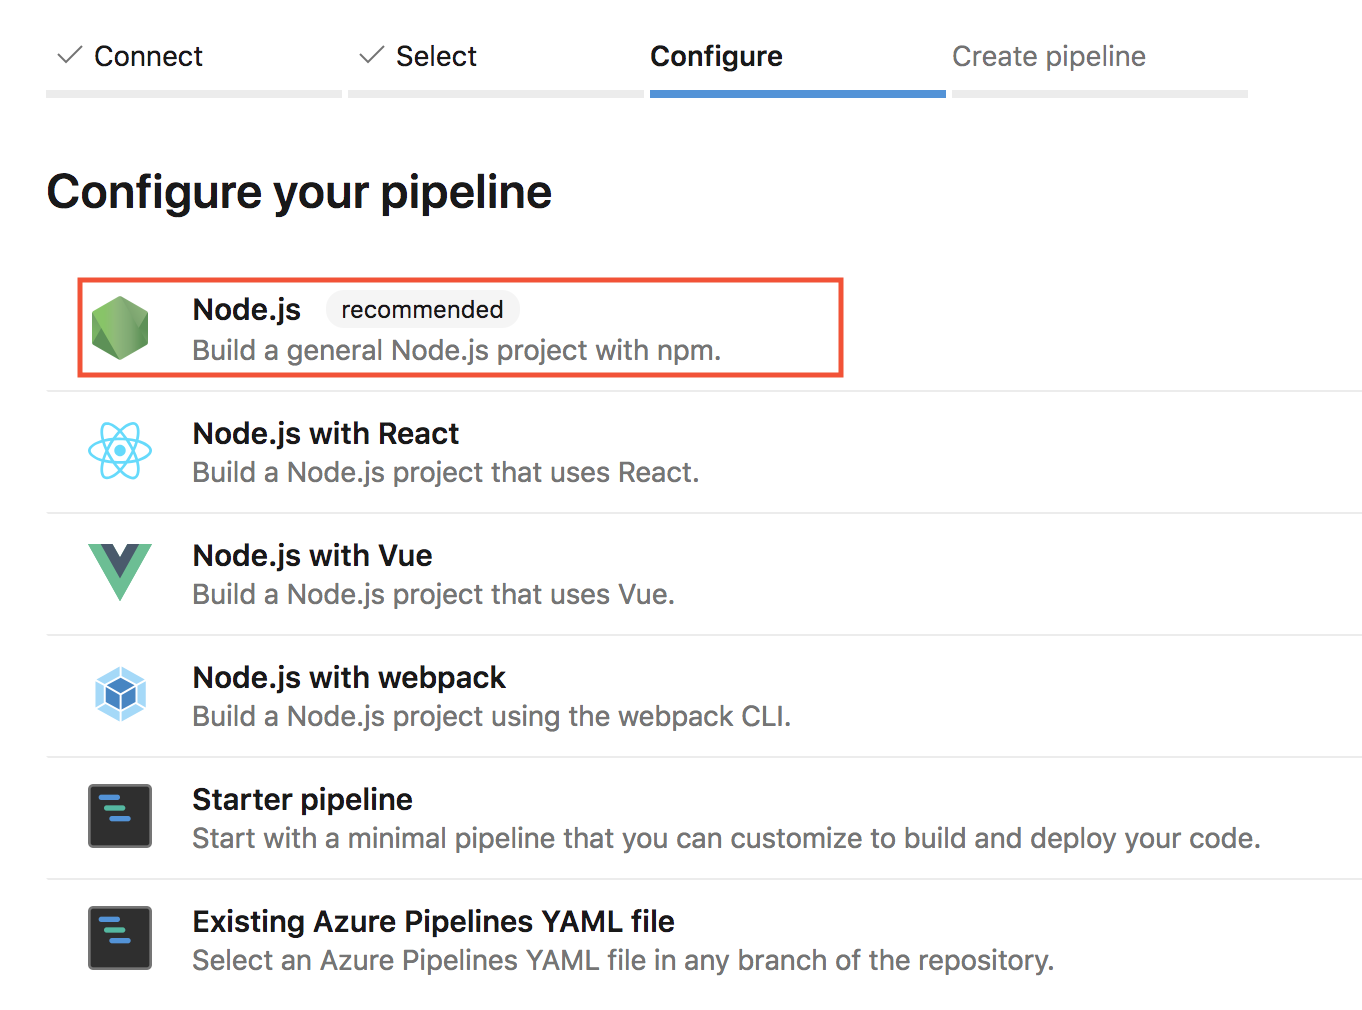
Task: Choose Node.js with webpack template
Action: click(349, 678)
